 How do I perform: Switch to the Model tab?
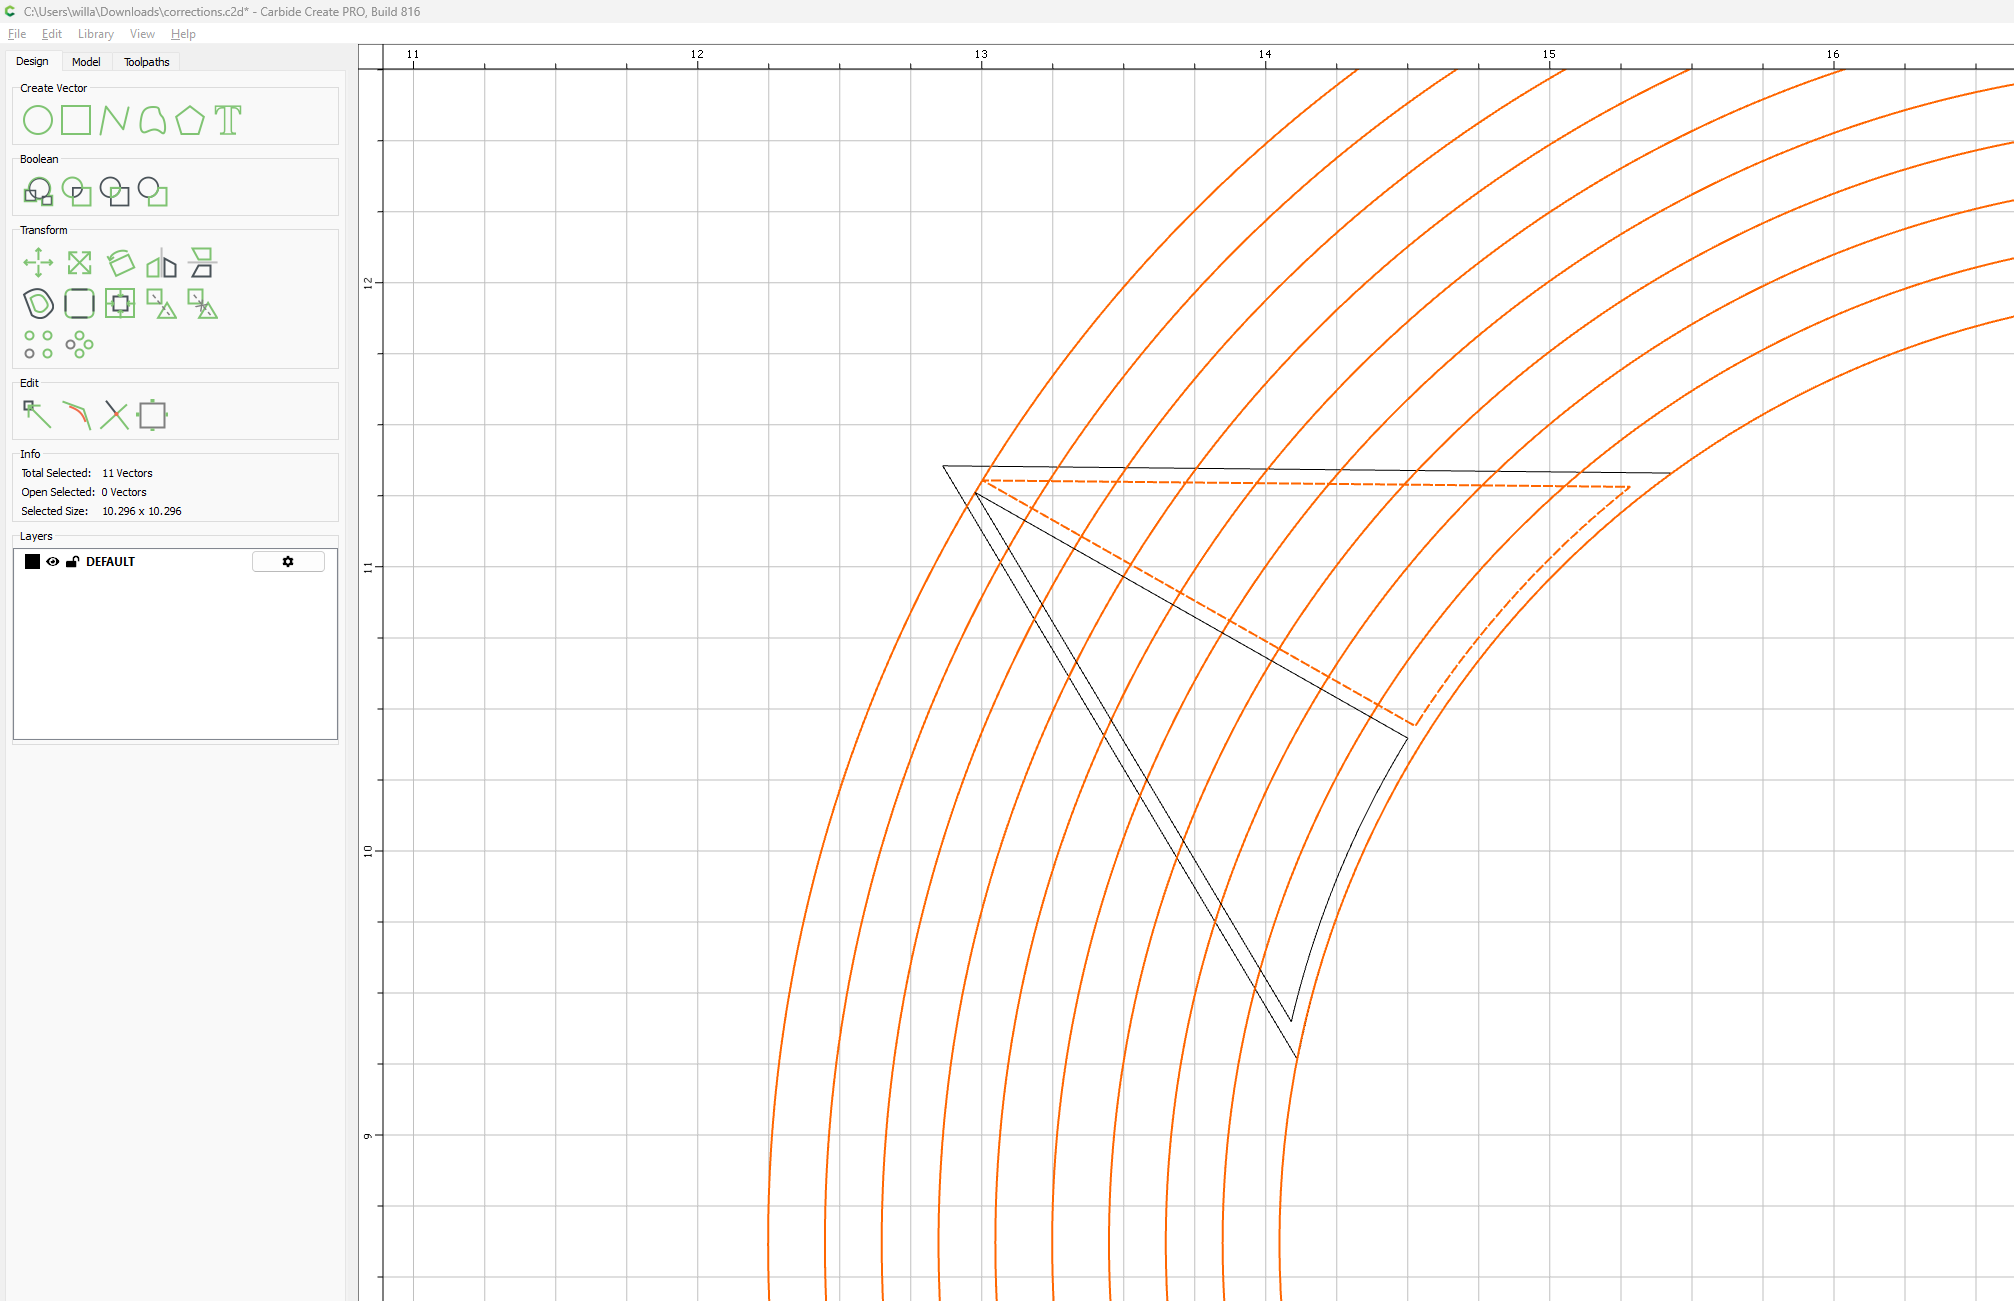[86, 62]
